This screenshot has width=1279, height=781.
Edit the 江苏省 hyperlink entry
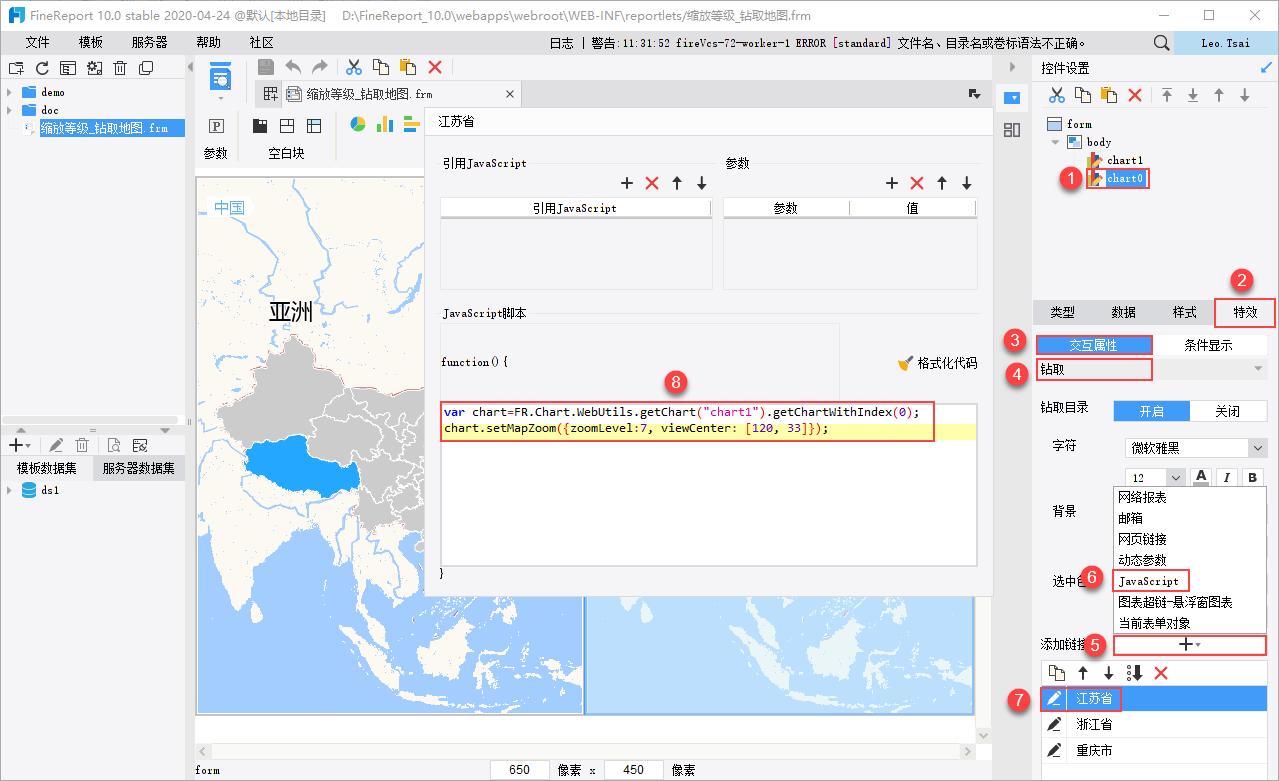coord(1054,698)
